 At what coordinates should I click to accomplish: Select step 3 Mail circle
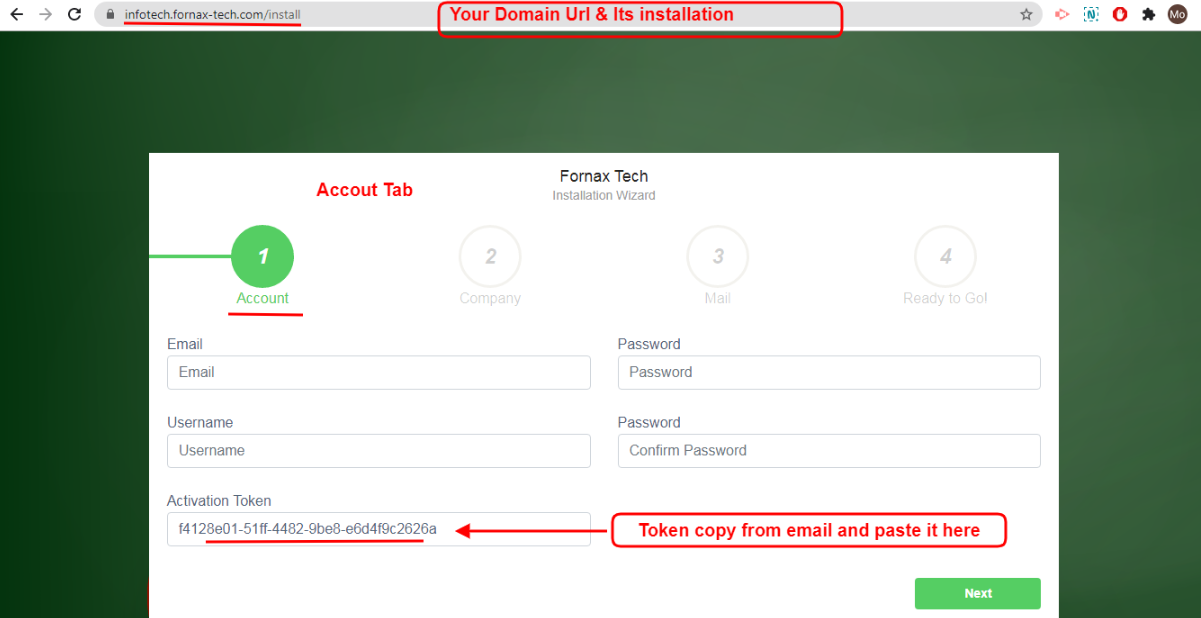(718, 257)
